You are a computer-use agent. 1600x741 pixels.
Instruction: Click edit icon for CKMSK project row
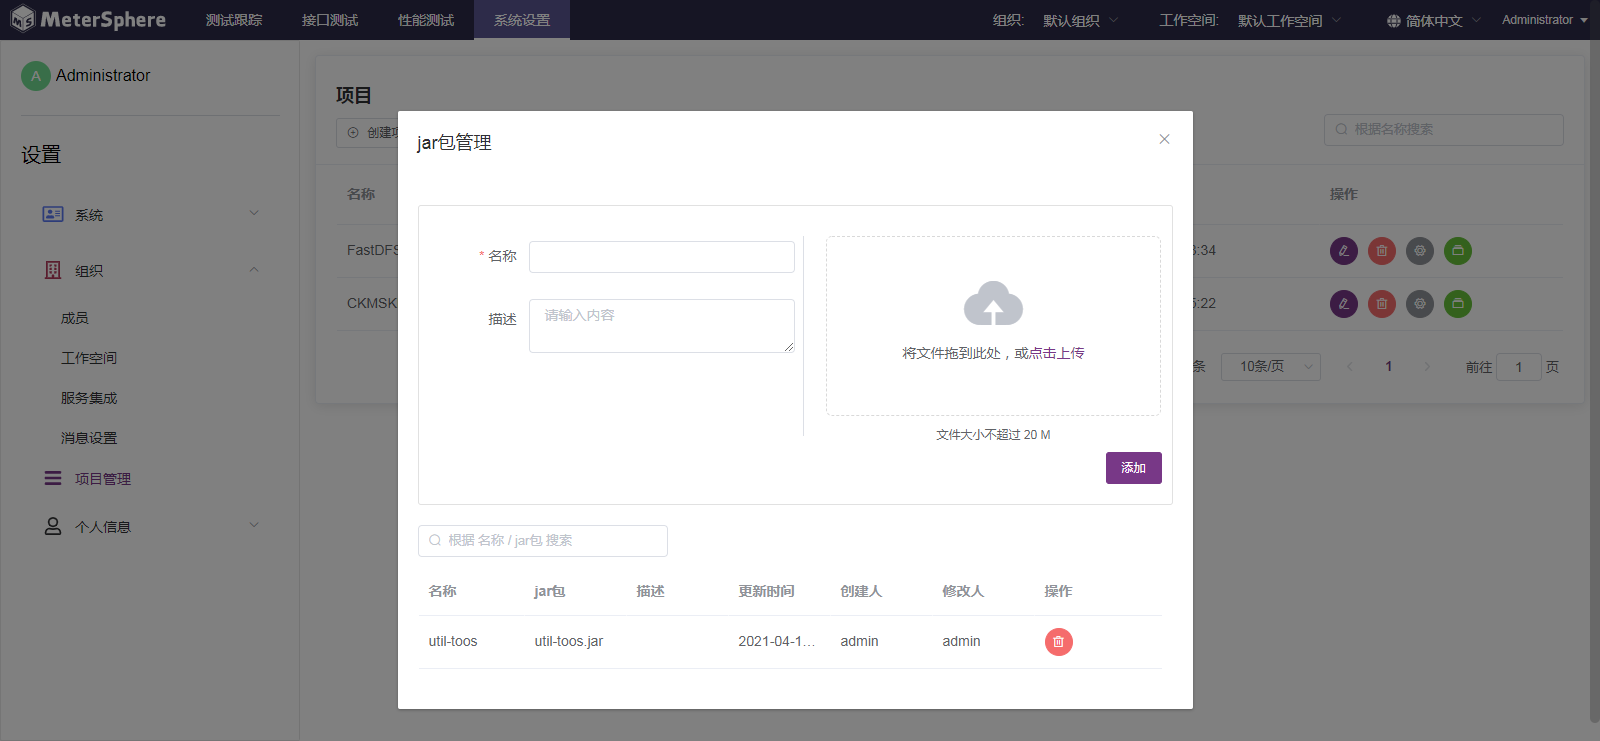click(1344, 304)
